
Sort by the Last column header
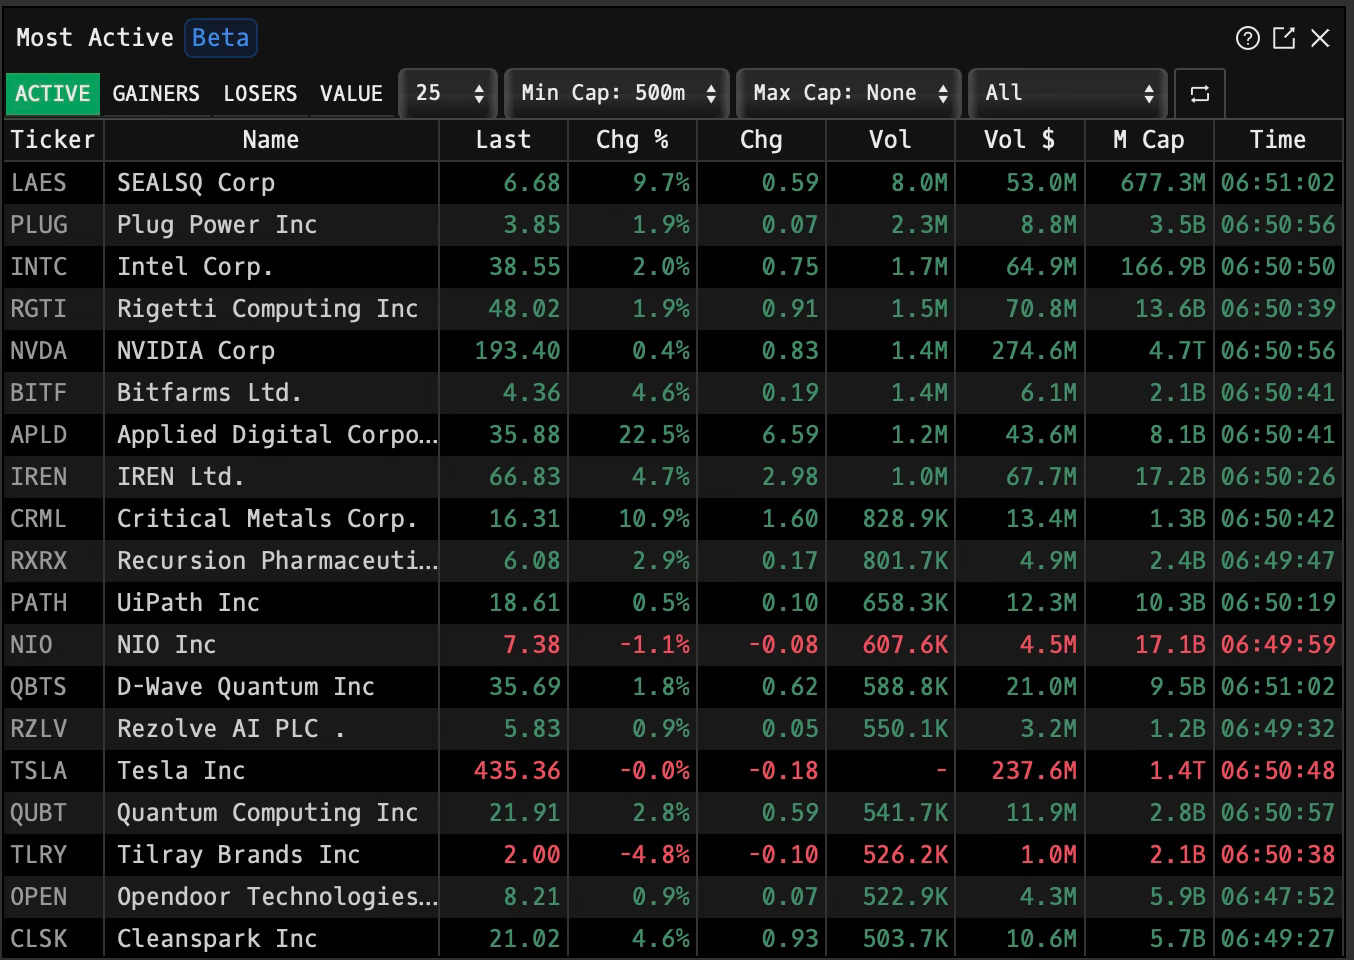[503, 140]
